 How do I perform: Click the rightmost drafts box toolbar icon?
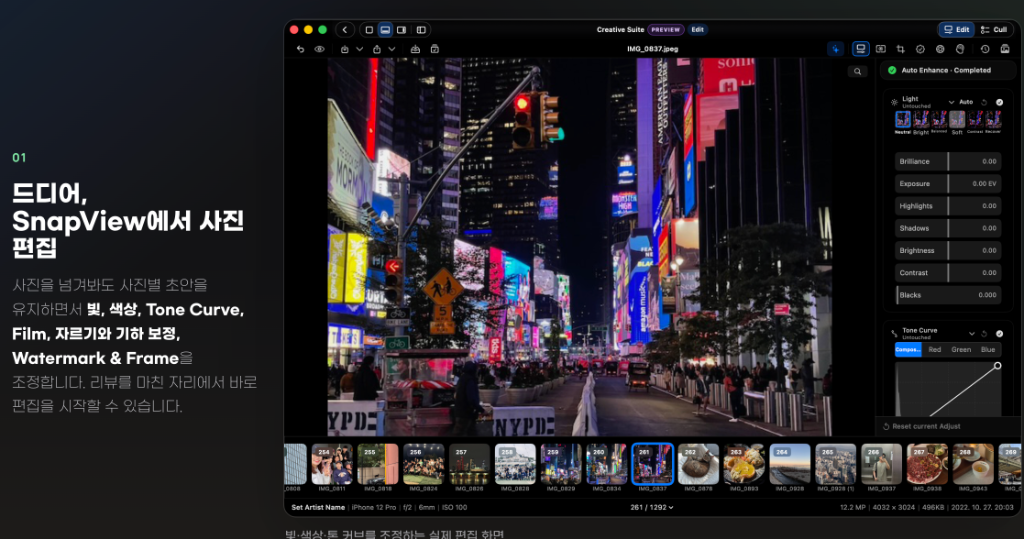[1005, 49]
